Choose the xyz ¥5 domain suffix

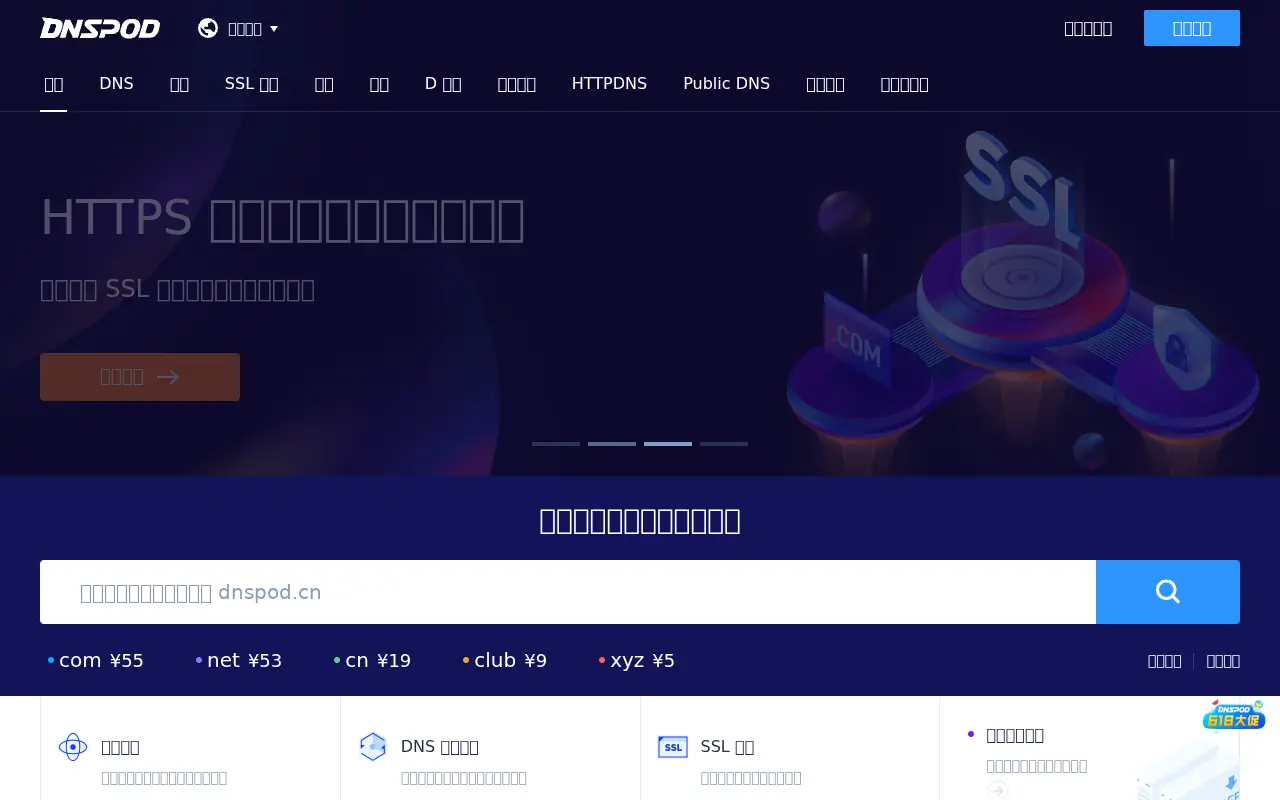[x=637, y=661]
